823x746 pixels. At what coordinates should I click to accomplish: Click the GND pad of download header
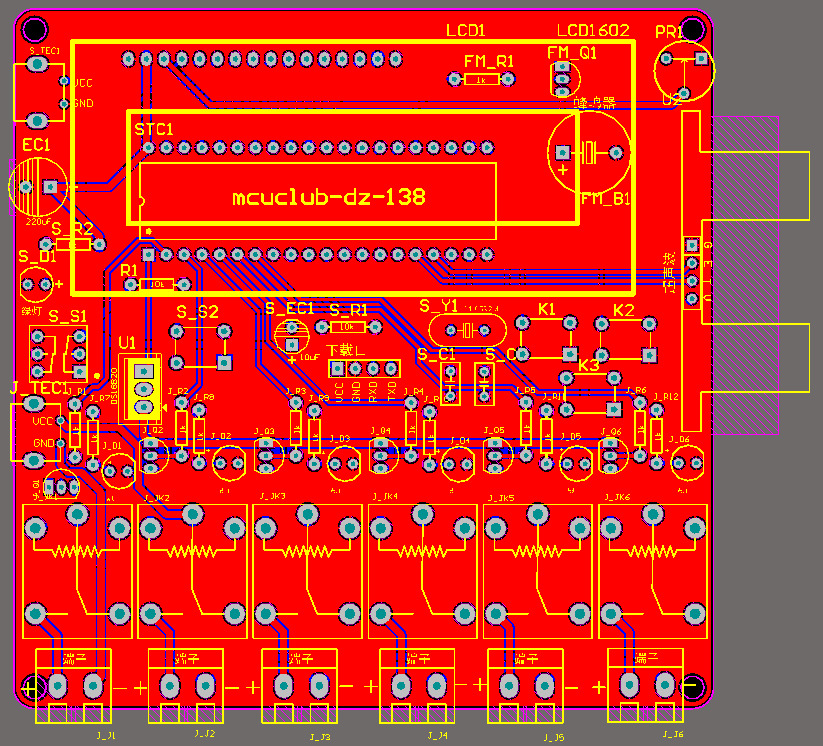[355, 369]
